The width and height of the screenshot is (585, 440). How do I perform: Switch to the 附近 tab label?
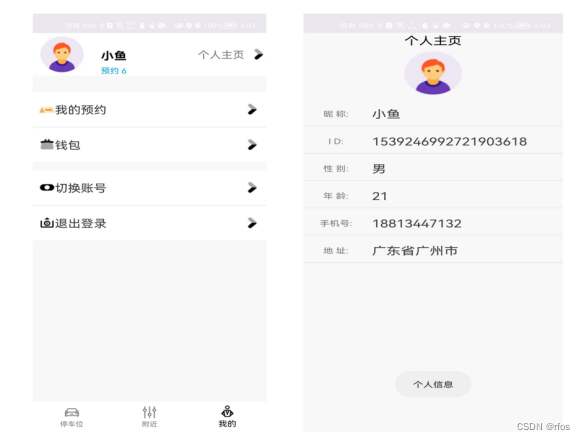coord(150,424)
